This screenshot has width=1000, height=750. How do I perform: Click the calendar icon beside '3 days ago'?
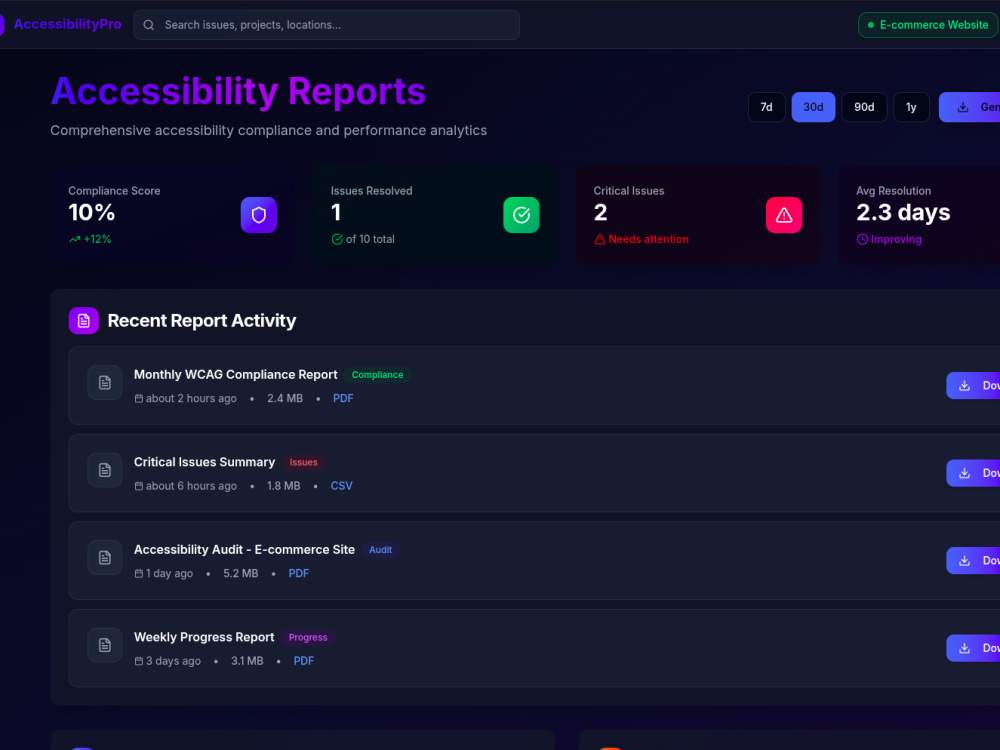tap(138, 661)
